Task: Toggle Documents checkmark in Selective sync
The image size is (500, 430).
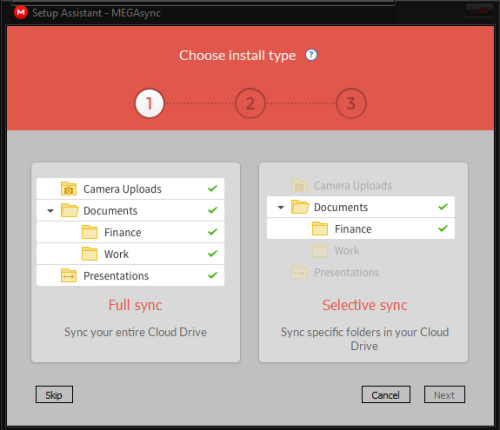Action: [x=443, y=207]
